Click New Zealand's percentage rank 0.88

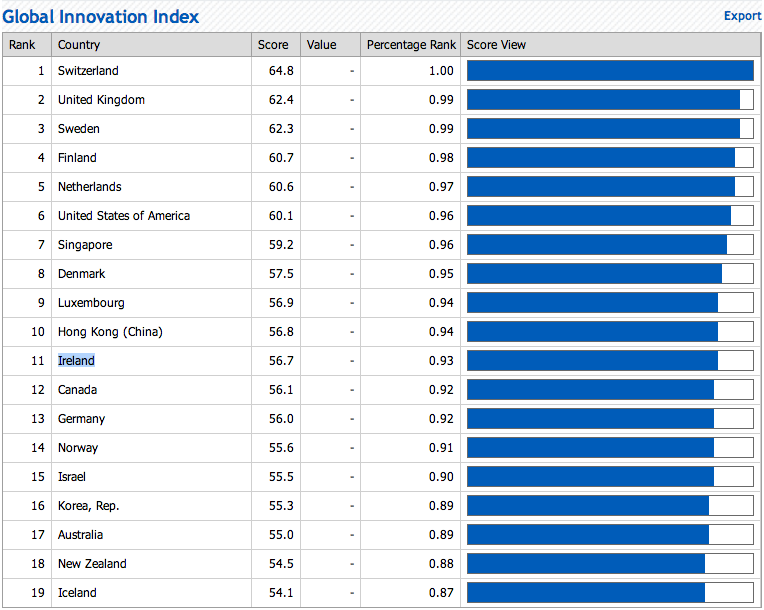(441, 564)
